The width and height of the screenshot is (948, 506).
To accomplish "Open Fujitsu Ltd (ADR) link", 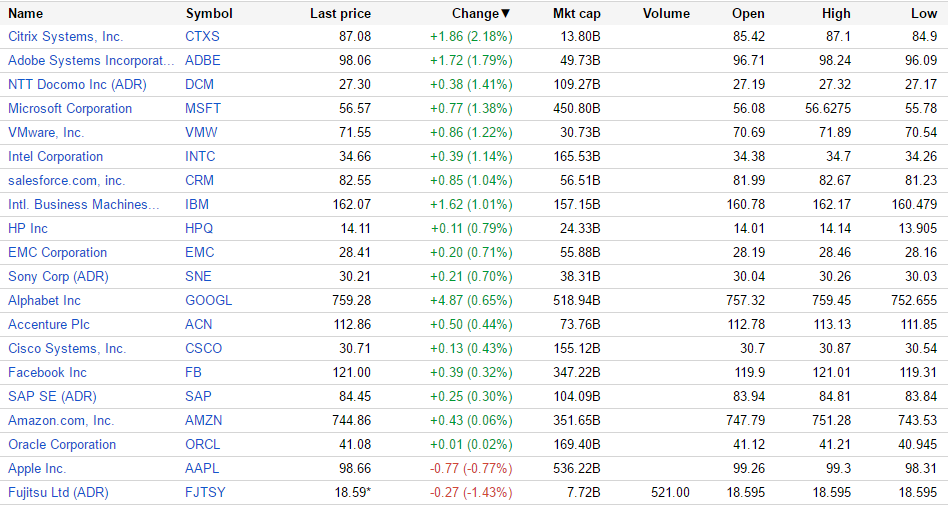I will (x=58, y=492).
